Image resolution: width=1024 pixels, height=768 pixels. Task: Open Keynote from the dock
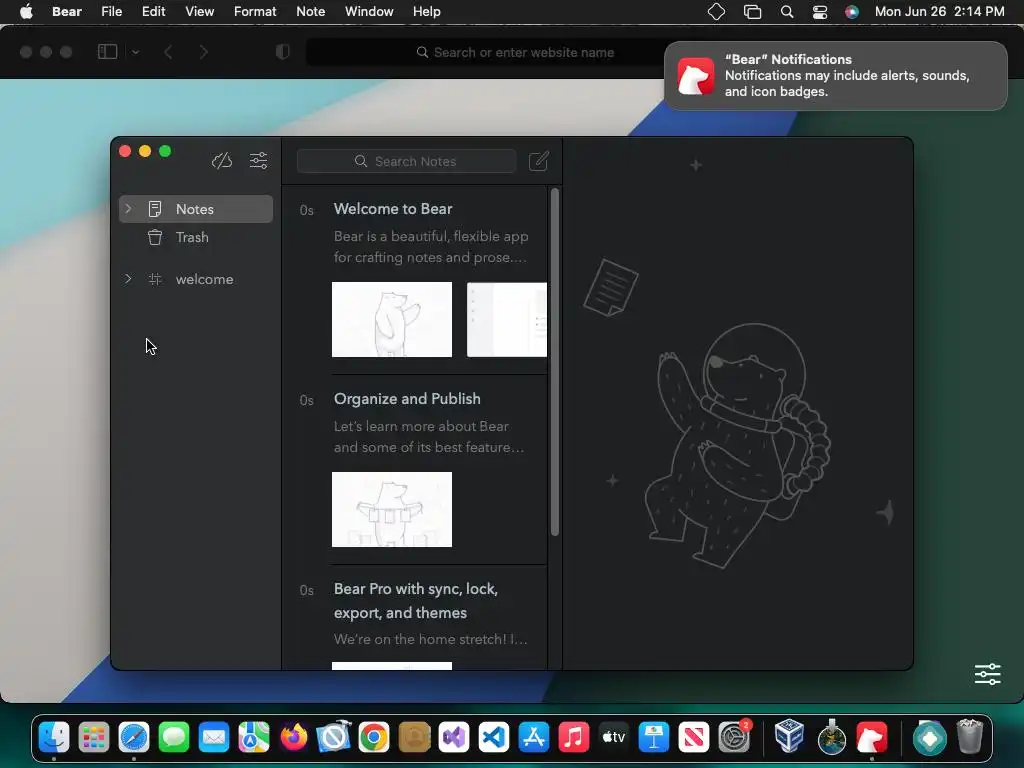coord(654,738)
